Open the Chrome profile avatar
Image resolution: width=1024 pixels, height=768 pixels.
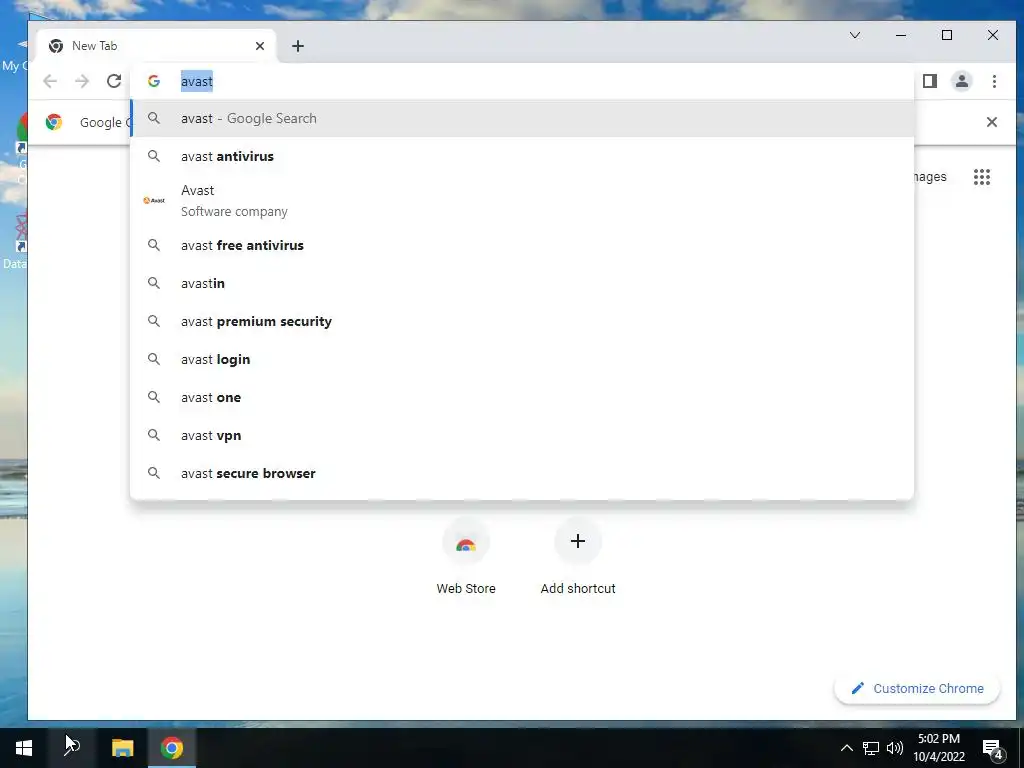(962, 81)
